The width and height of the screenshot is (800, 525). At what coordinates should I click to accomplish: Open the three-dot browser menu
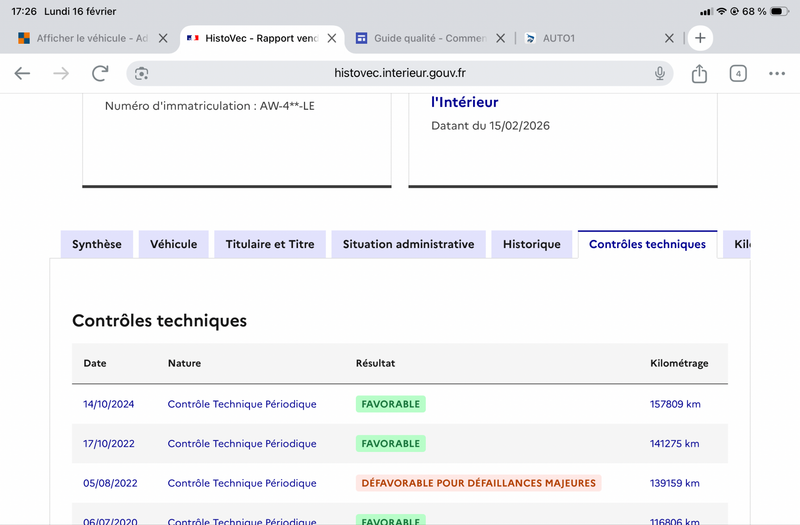coord(777,73)
